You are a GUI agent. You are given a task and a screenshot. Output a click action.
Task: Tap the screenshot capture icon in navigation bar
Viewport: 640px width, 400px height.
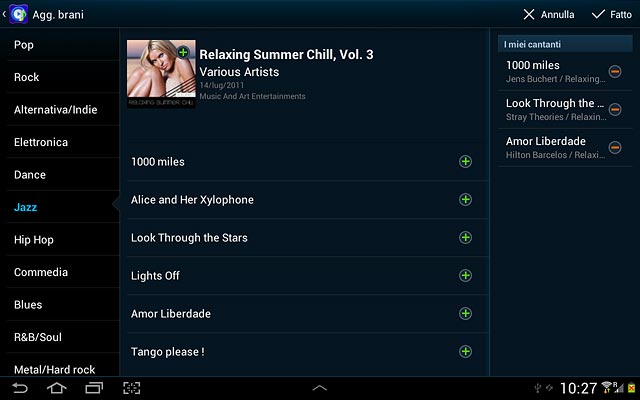point(131,388)
